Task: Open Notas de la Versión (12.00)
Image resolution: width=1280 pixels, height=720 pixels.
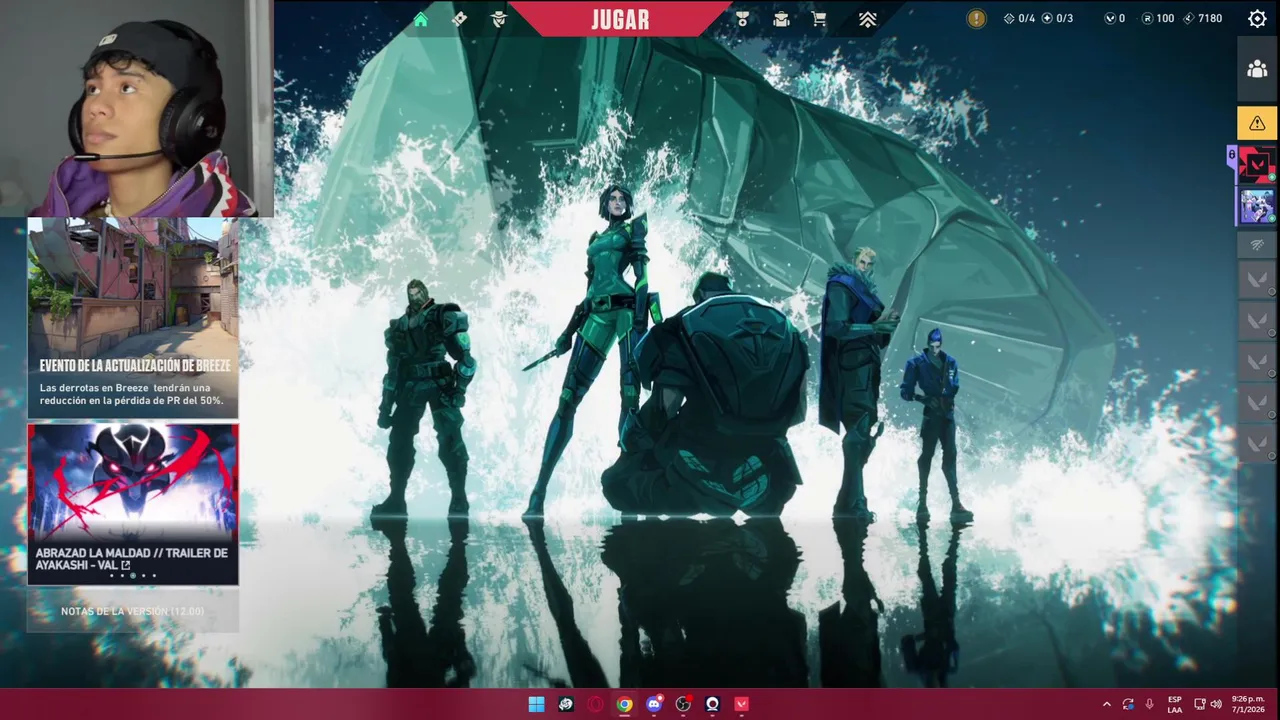Action: point(132,611)
